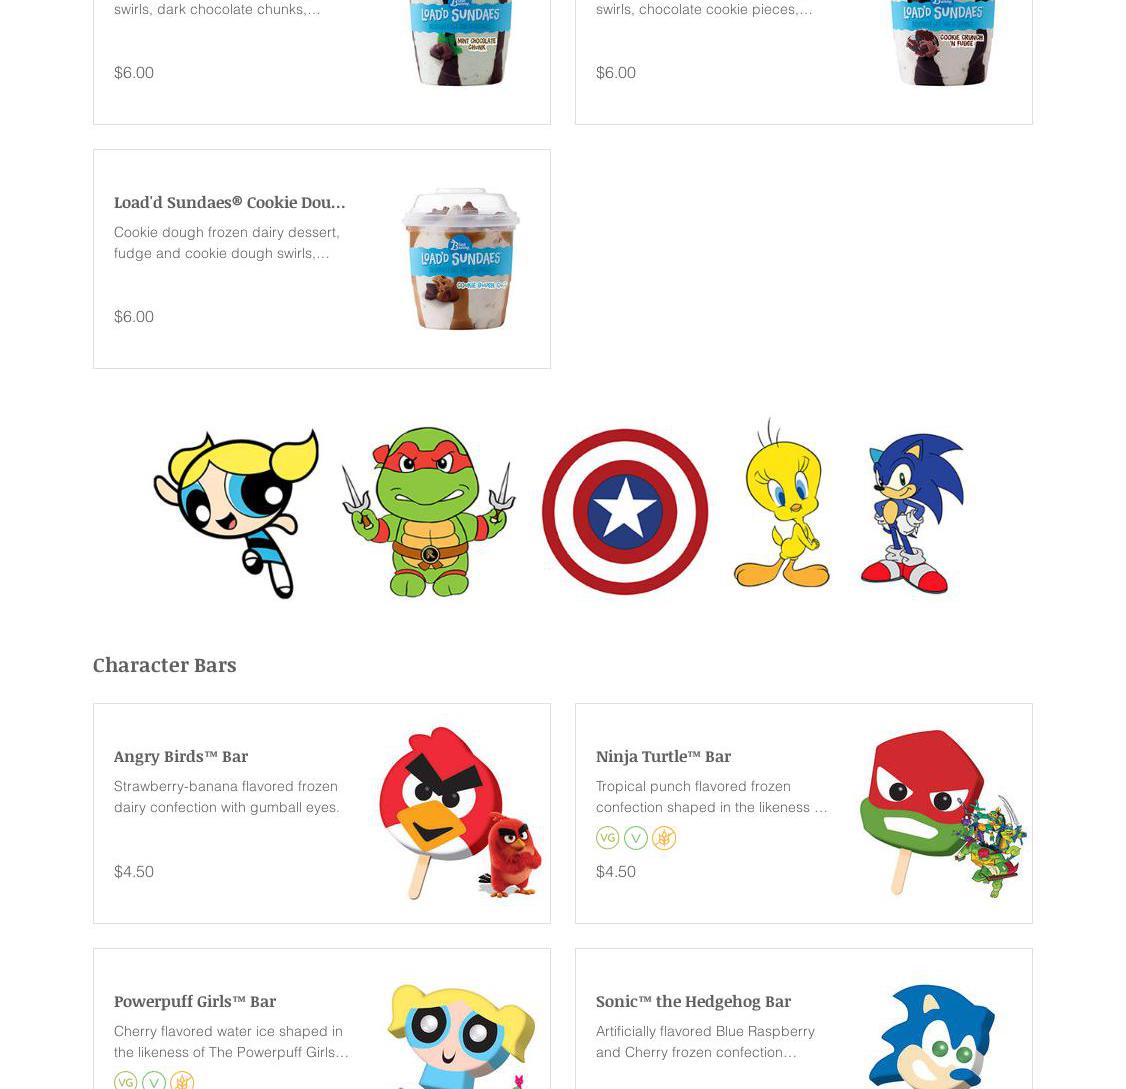The height and width of the screenshot is (1089, 1126).
Task: Click the Angry Birds popsicle image
Action: click(x=460, y=813)
